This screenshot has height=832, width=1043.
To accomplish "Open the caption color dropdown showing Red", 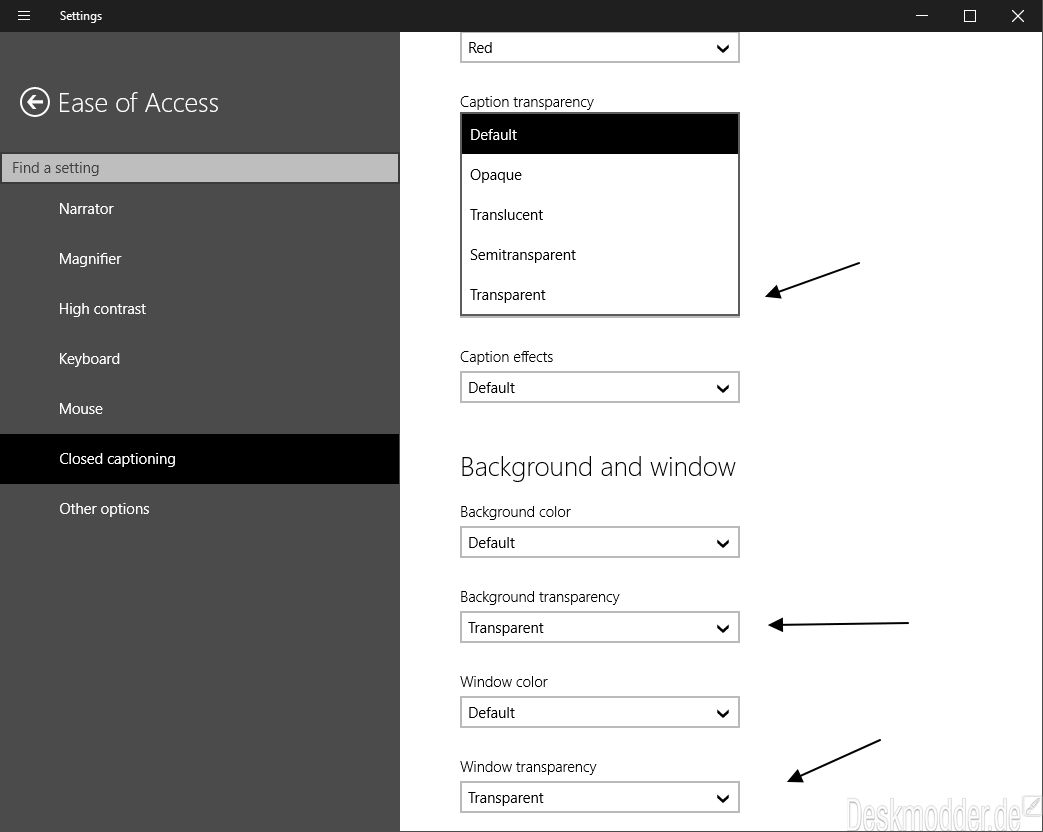I will click(x=599, y=48).
